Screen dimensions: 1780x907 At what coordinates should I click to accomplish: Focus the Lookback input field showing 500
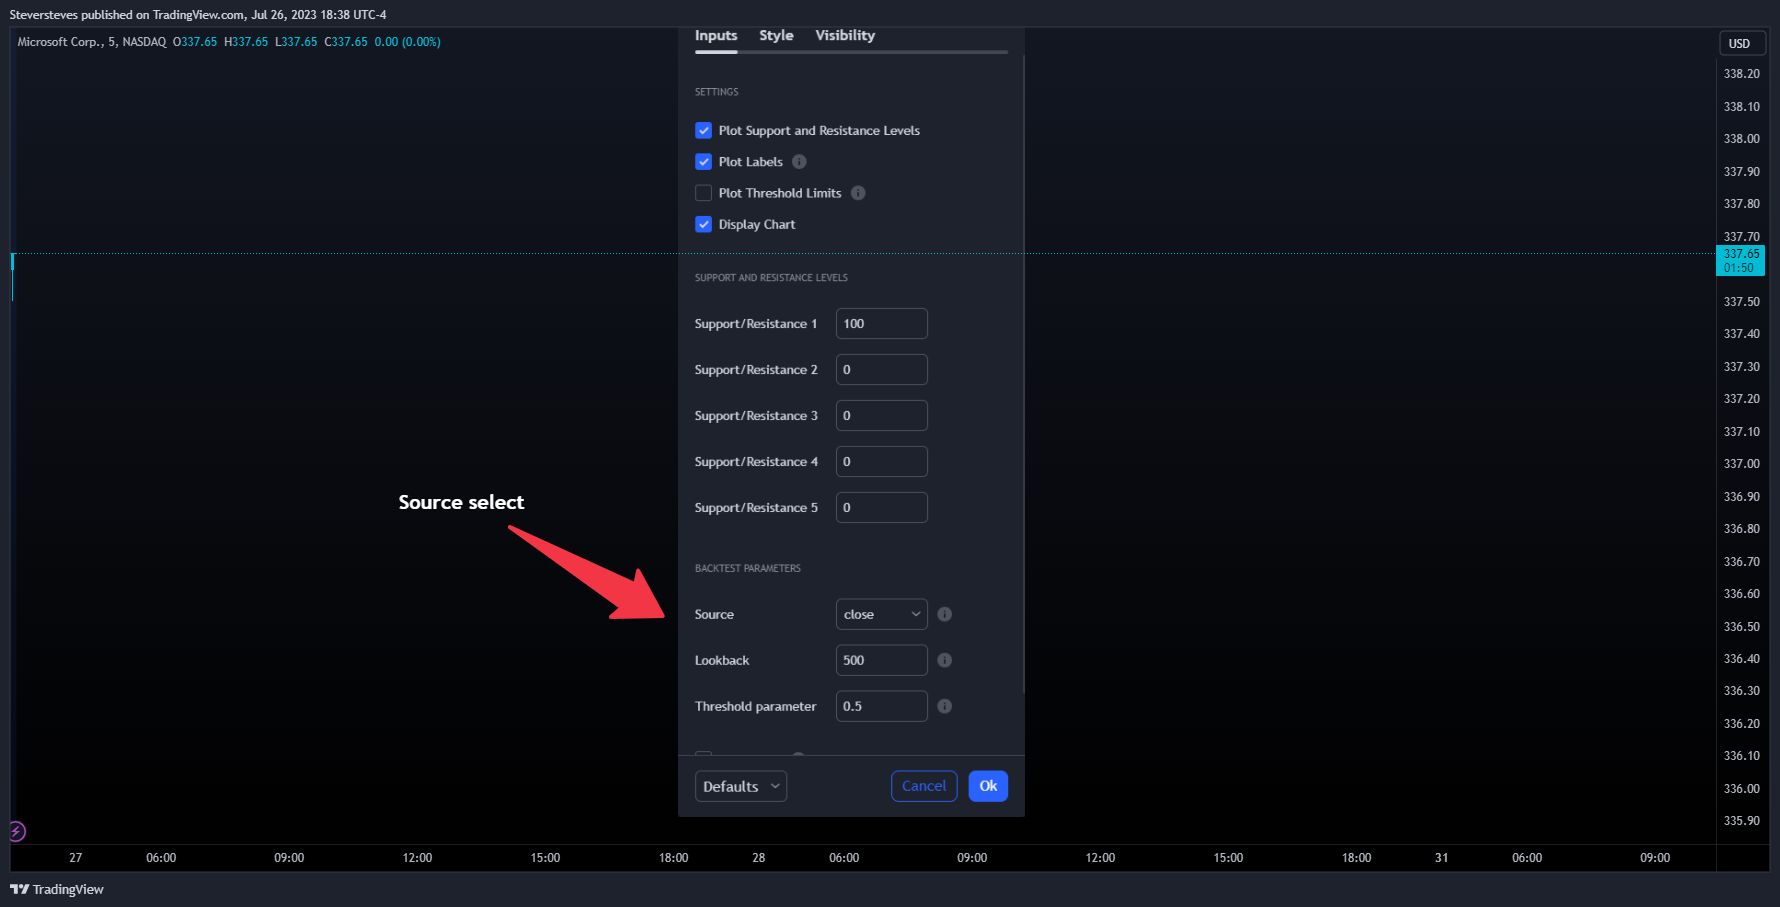[x=881, y=660]
